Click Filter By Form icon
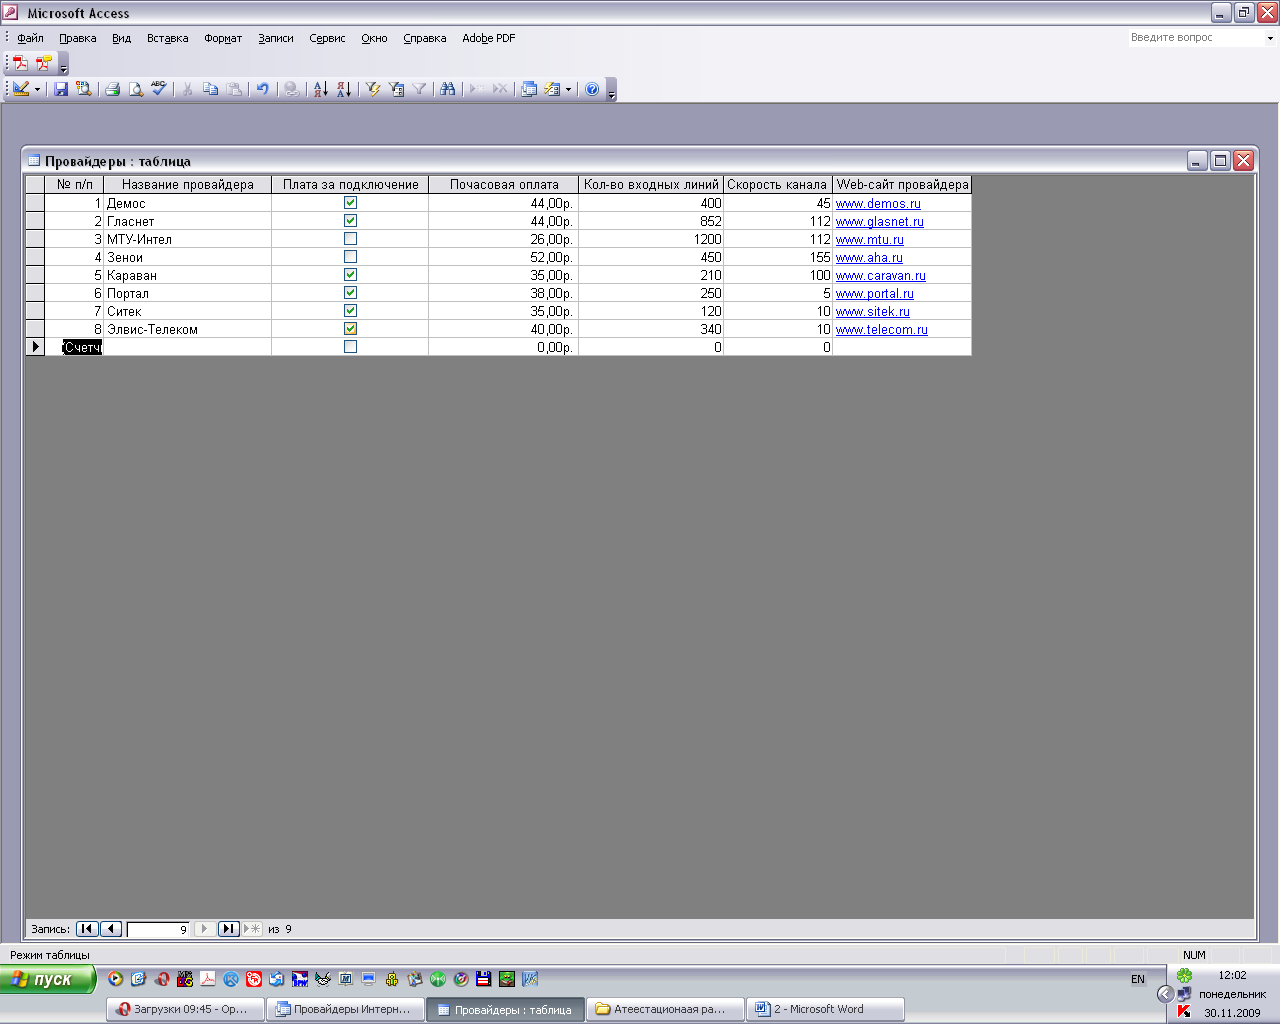This screenshot has width=1280, height=1024. (396, 89)
